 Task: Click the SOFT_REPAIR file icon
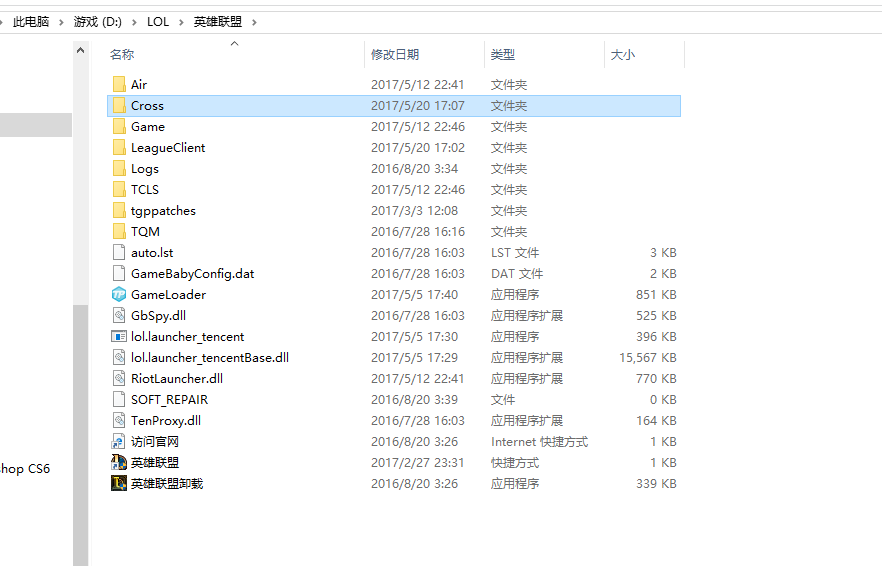click(119, 399)
